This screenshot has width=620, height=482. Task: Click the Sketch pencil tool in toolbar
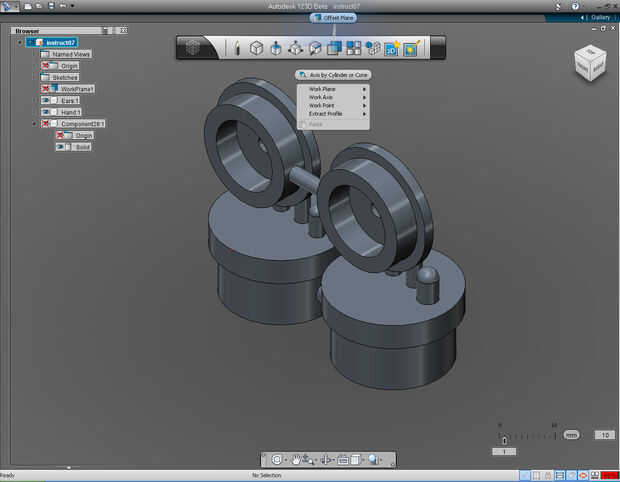coord(237,47)
